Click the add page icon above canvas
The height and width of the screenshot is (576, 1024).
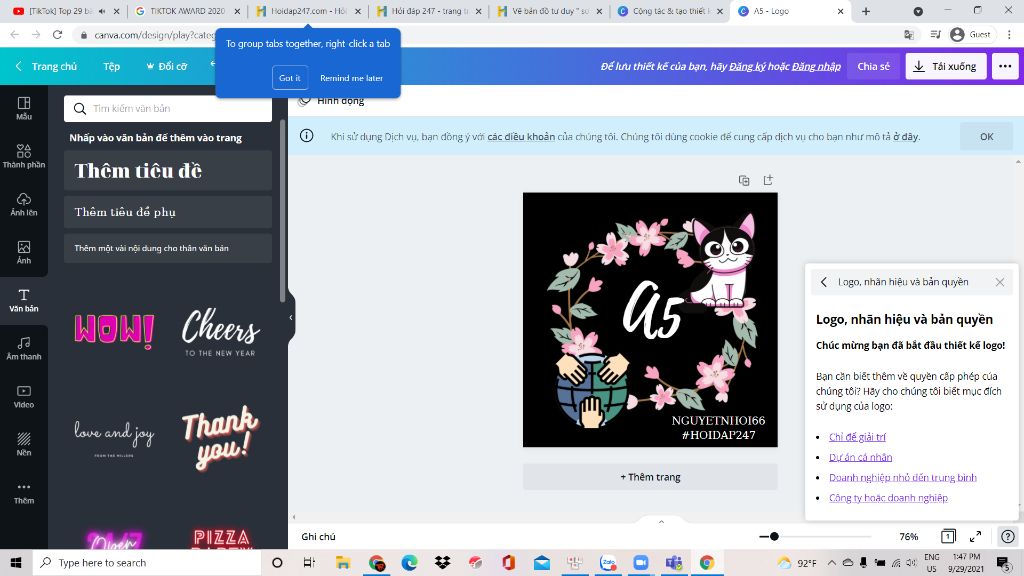(x=768, y=180)
